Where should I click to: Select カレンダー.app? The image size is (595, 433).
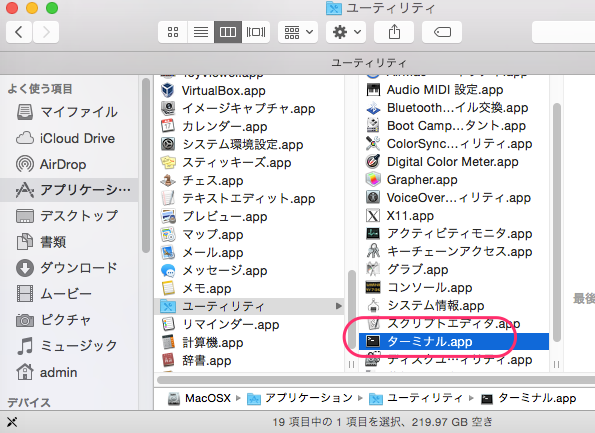point(250,127)
